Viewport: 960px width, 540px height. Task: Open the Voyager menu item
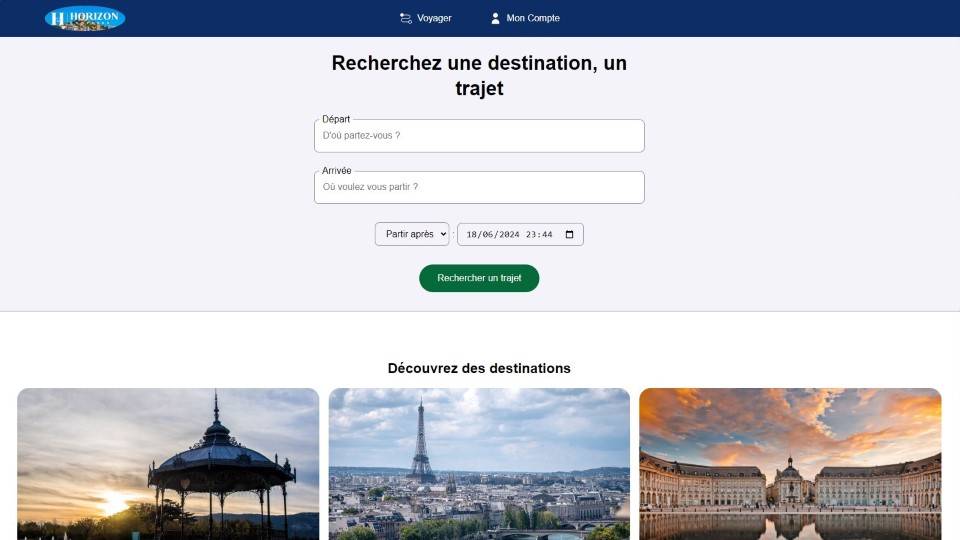point(426,18)
